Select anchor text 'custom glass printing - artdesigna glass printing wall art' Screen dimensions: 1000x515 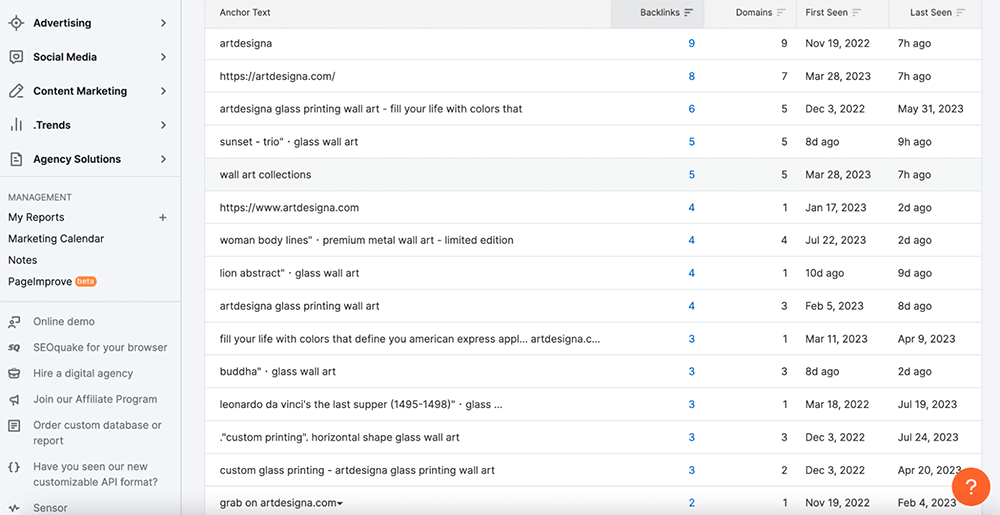point(357,470)
